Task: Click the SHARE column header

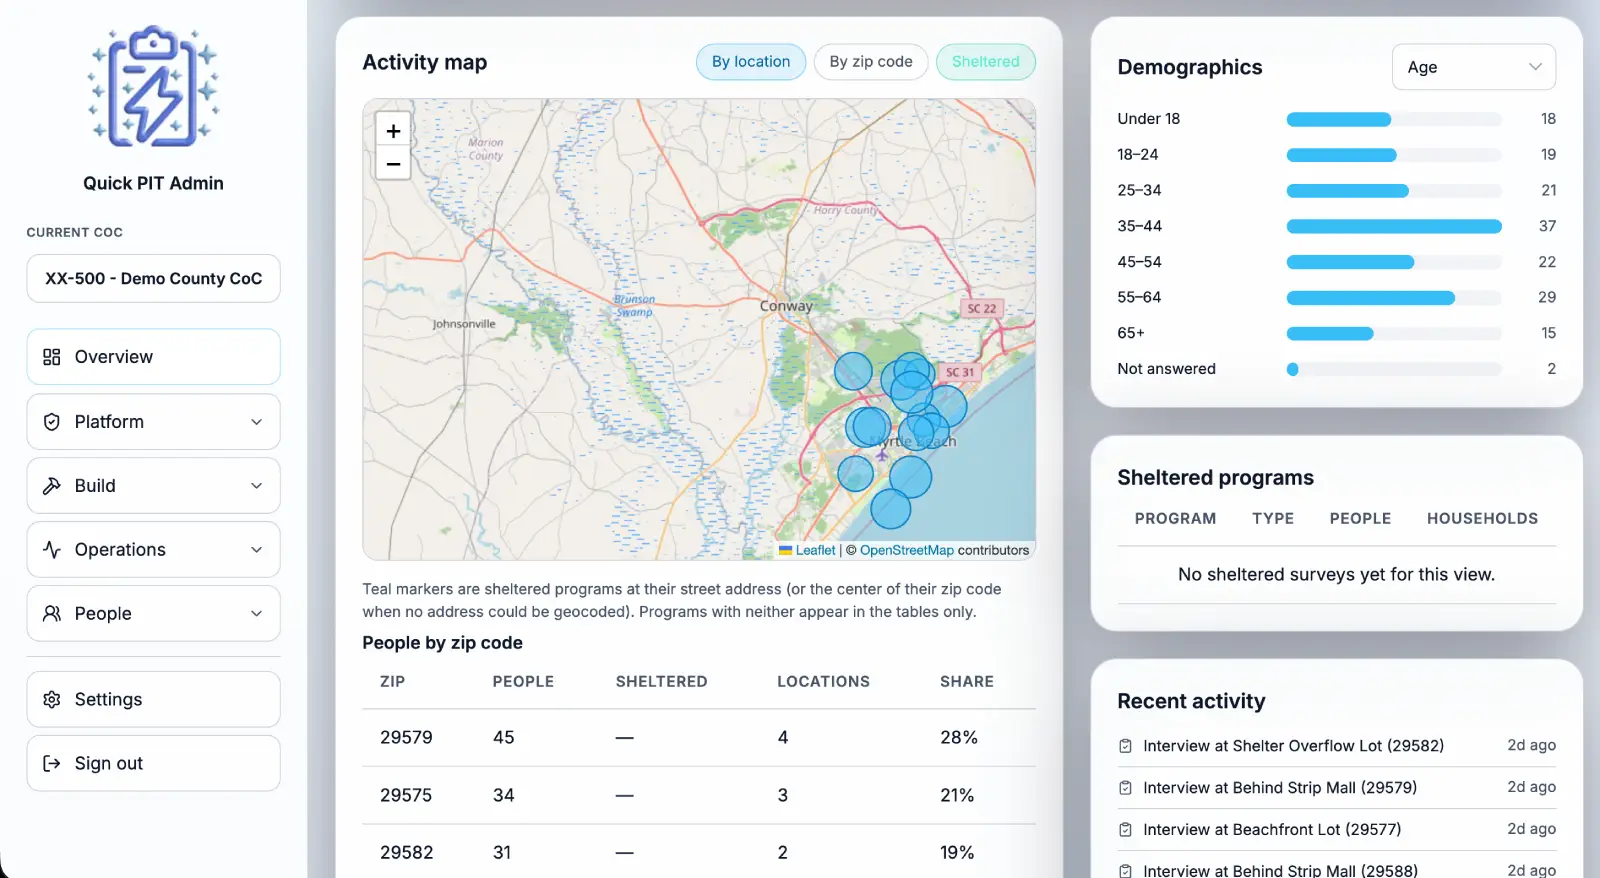Action: (x=966, y=682)
